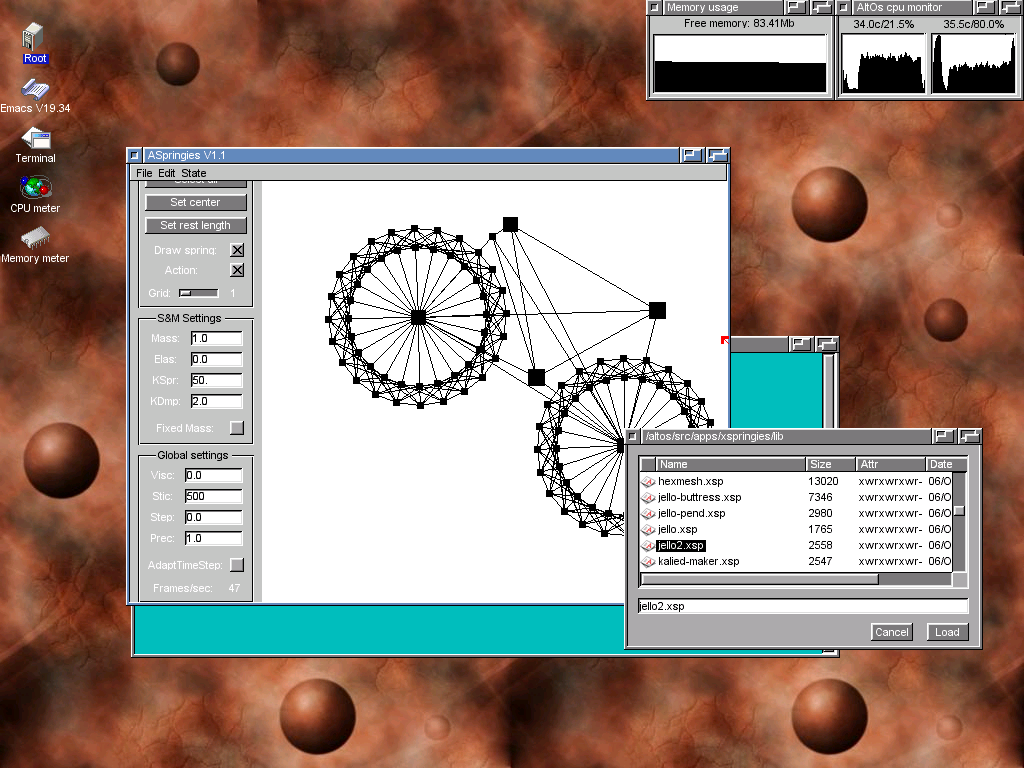Enable the Fixed Mass checkbox
The width and height of the screenshot is (1024, 768).
237,428
